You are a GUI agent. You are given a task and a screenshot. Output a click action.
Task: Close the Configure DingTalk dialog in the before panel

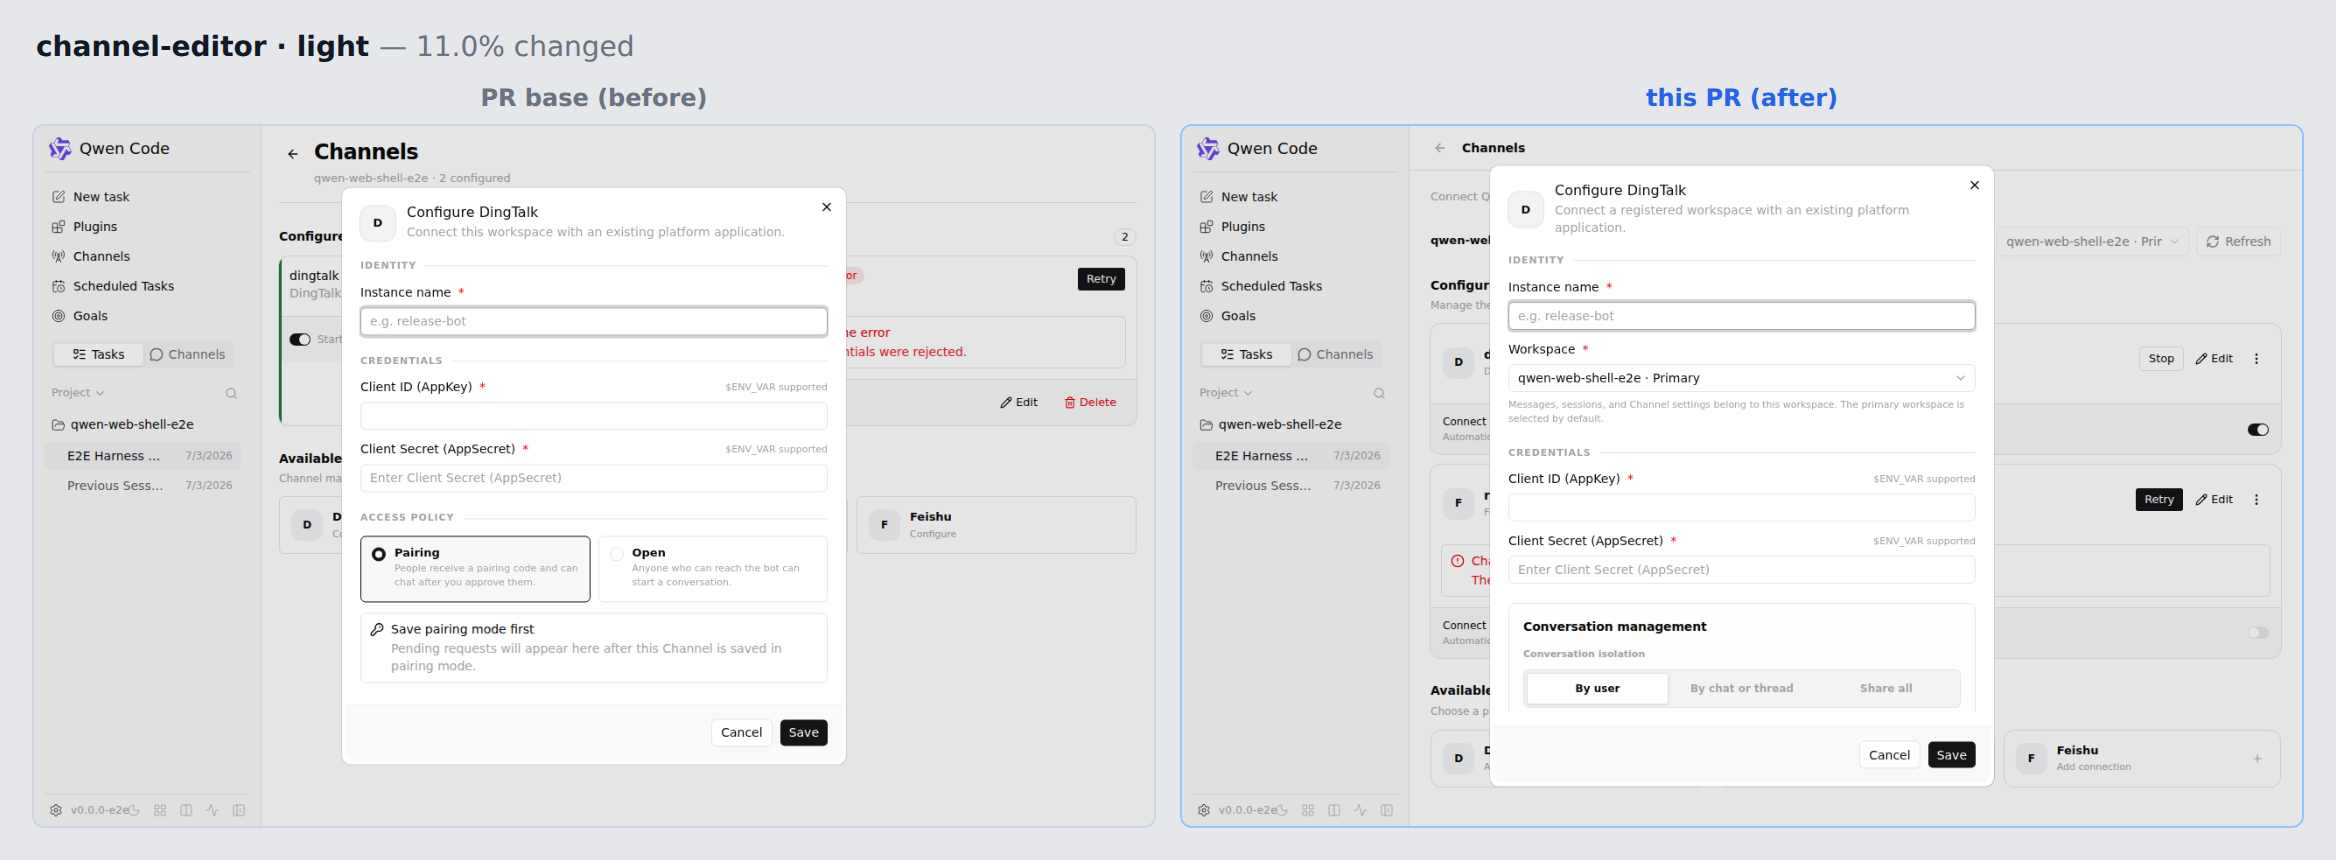[827, 207]
